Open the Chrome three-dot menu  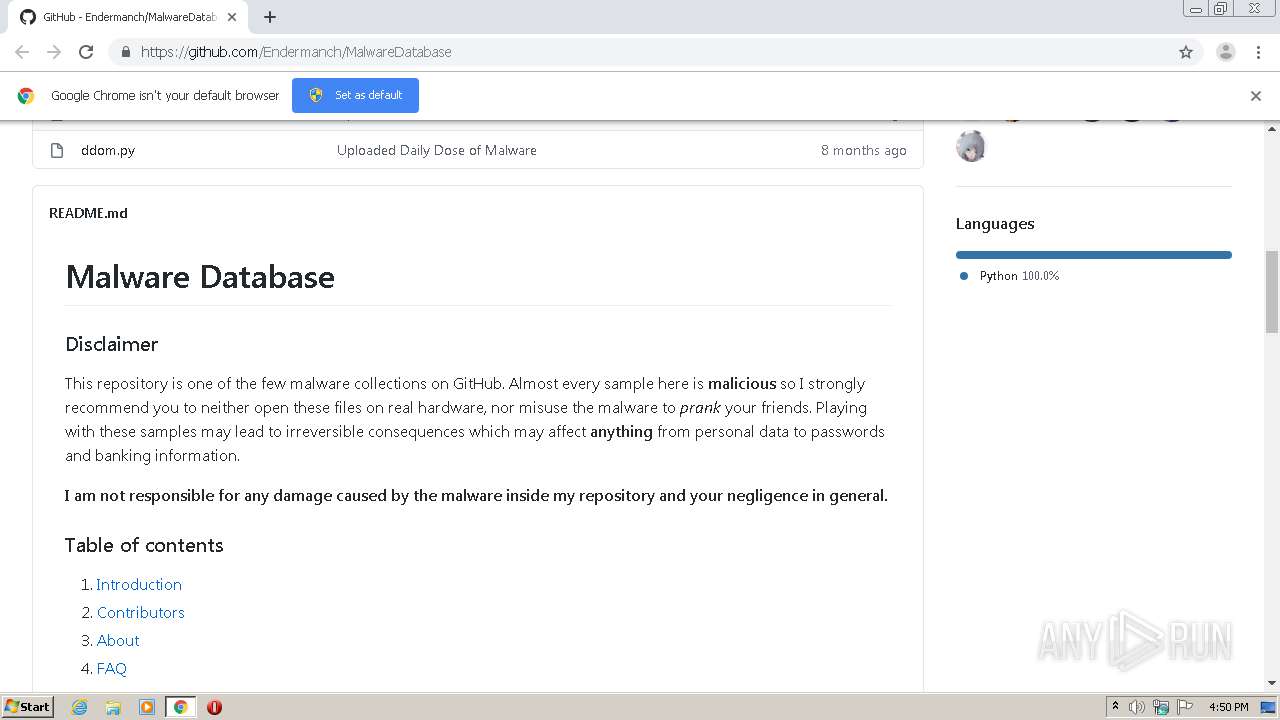coord(1258,52)
